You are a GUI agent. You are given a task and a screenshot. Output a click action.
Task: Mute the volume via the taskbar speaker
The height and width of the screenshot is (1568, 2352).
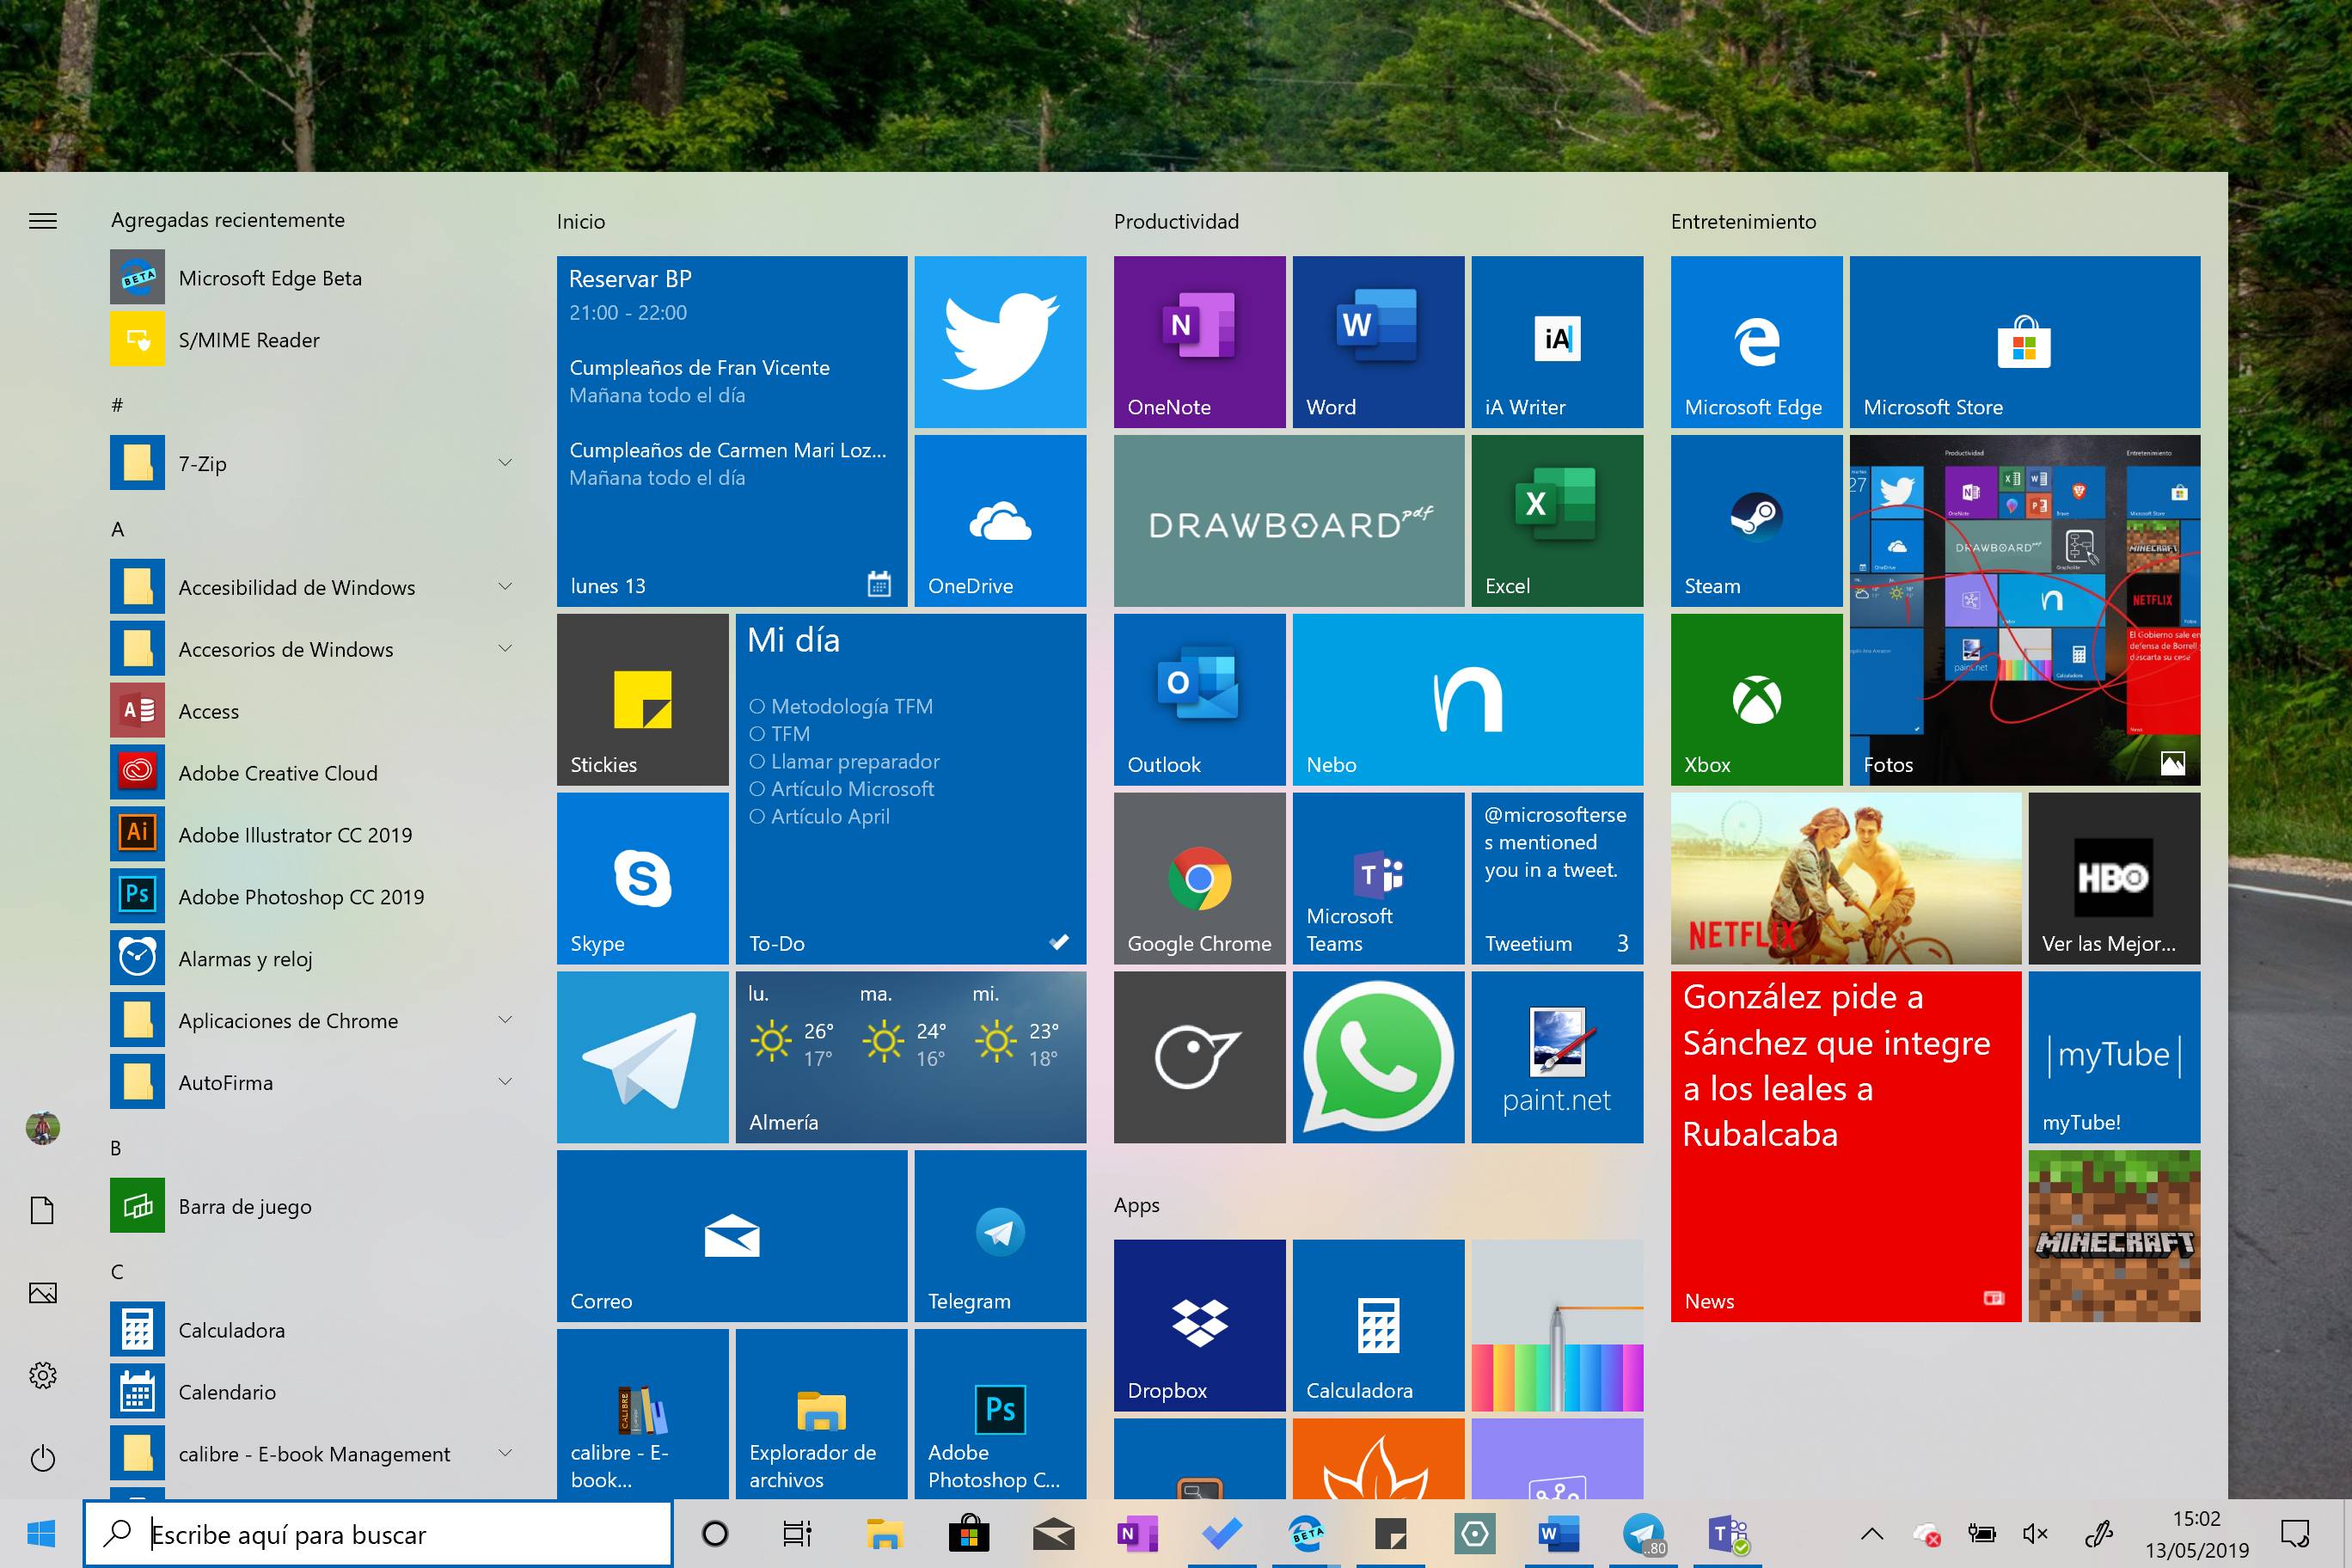2035,1533
